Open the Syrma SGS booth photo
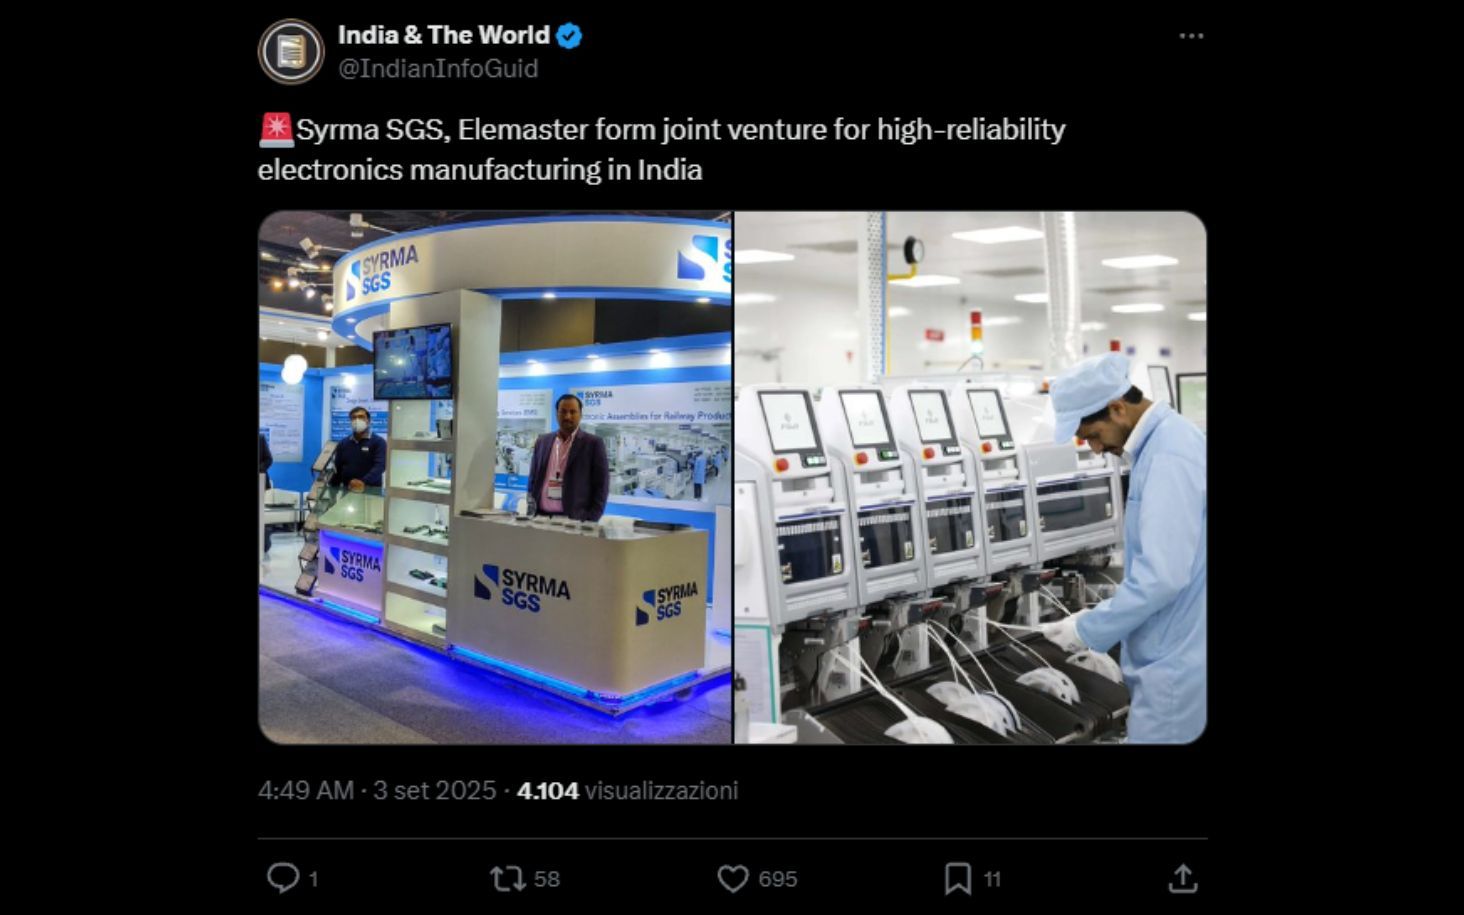This screenshot has height=915, width=1464. (495, 477)
